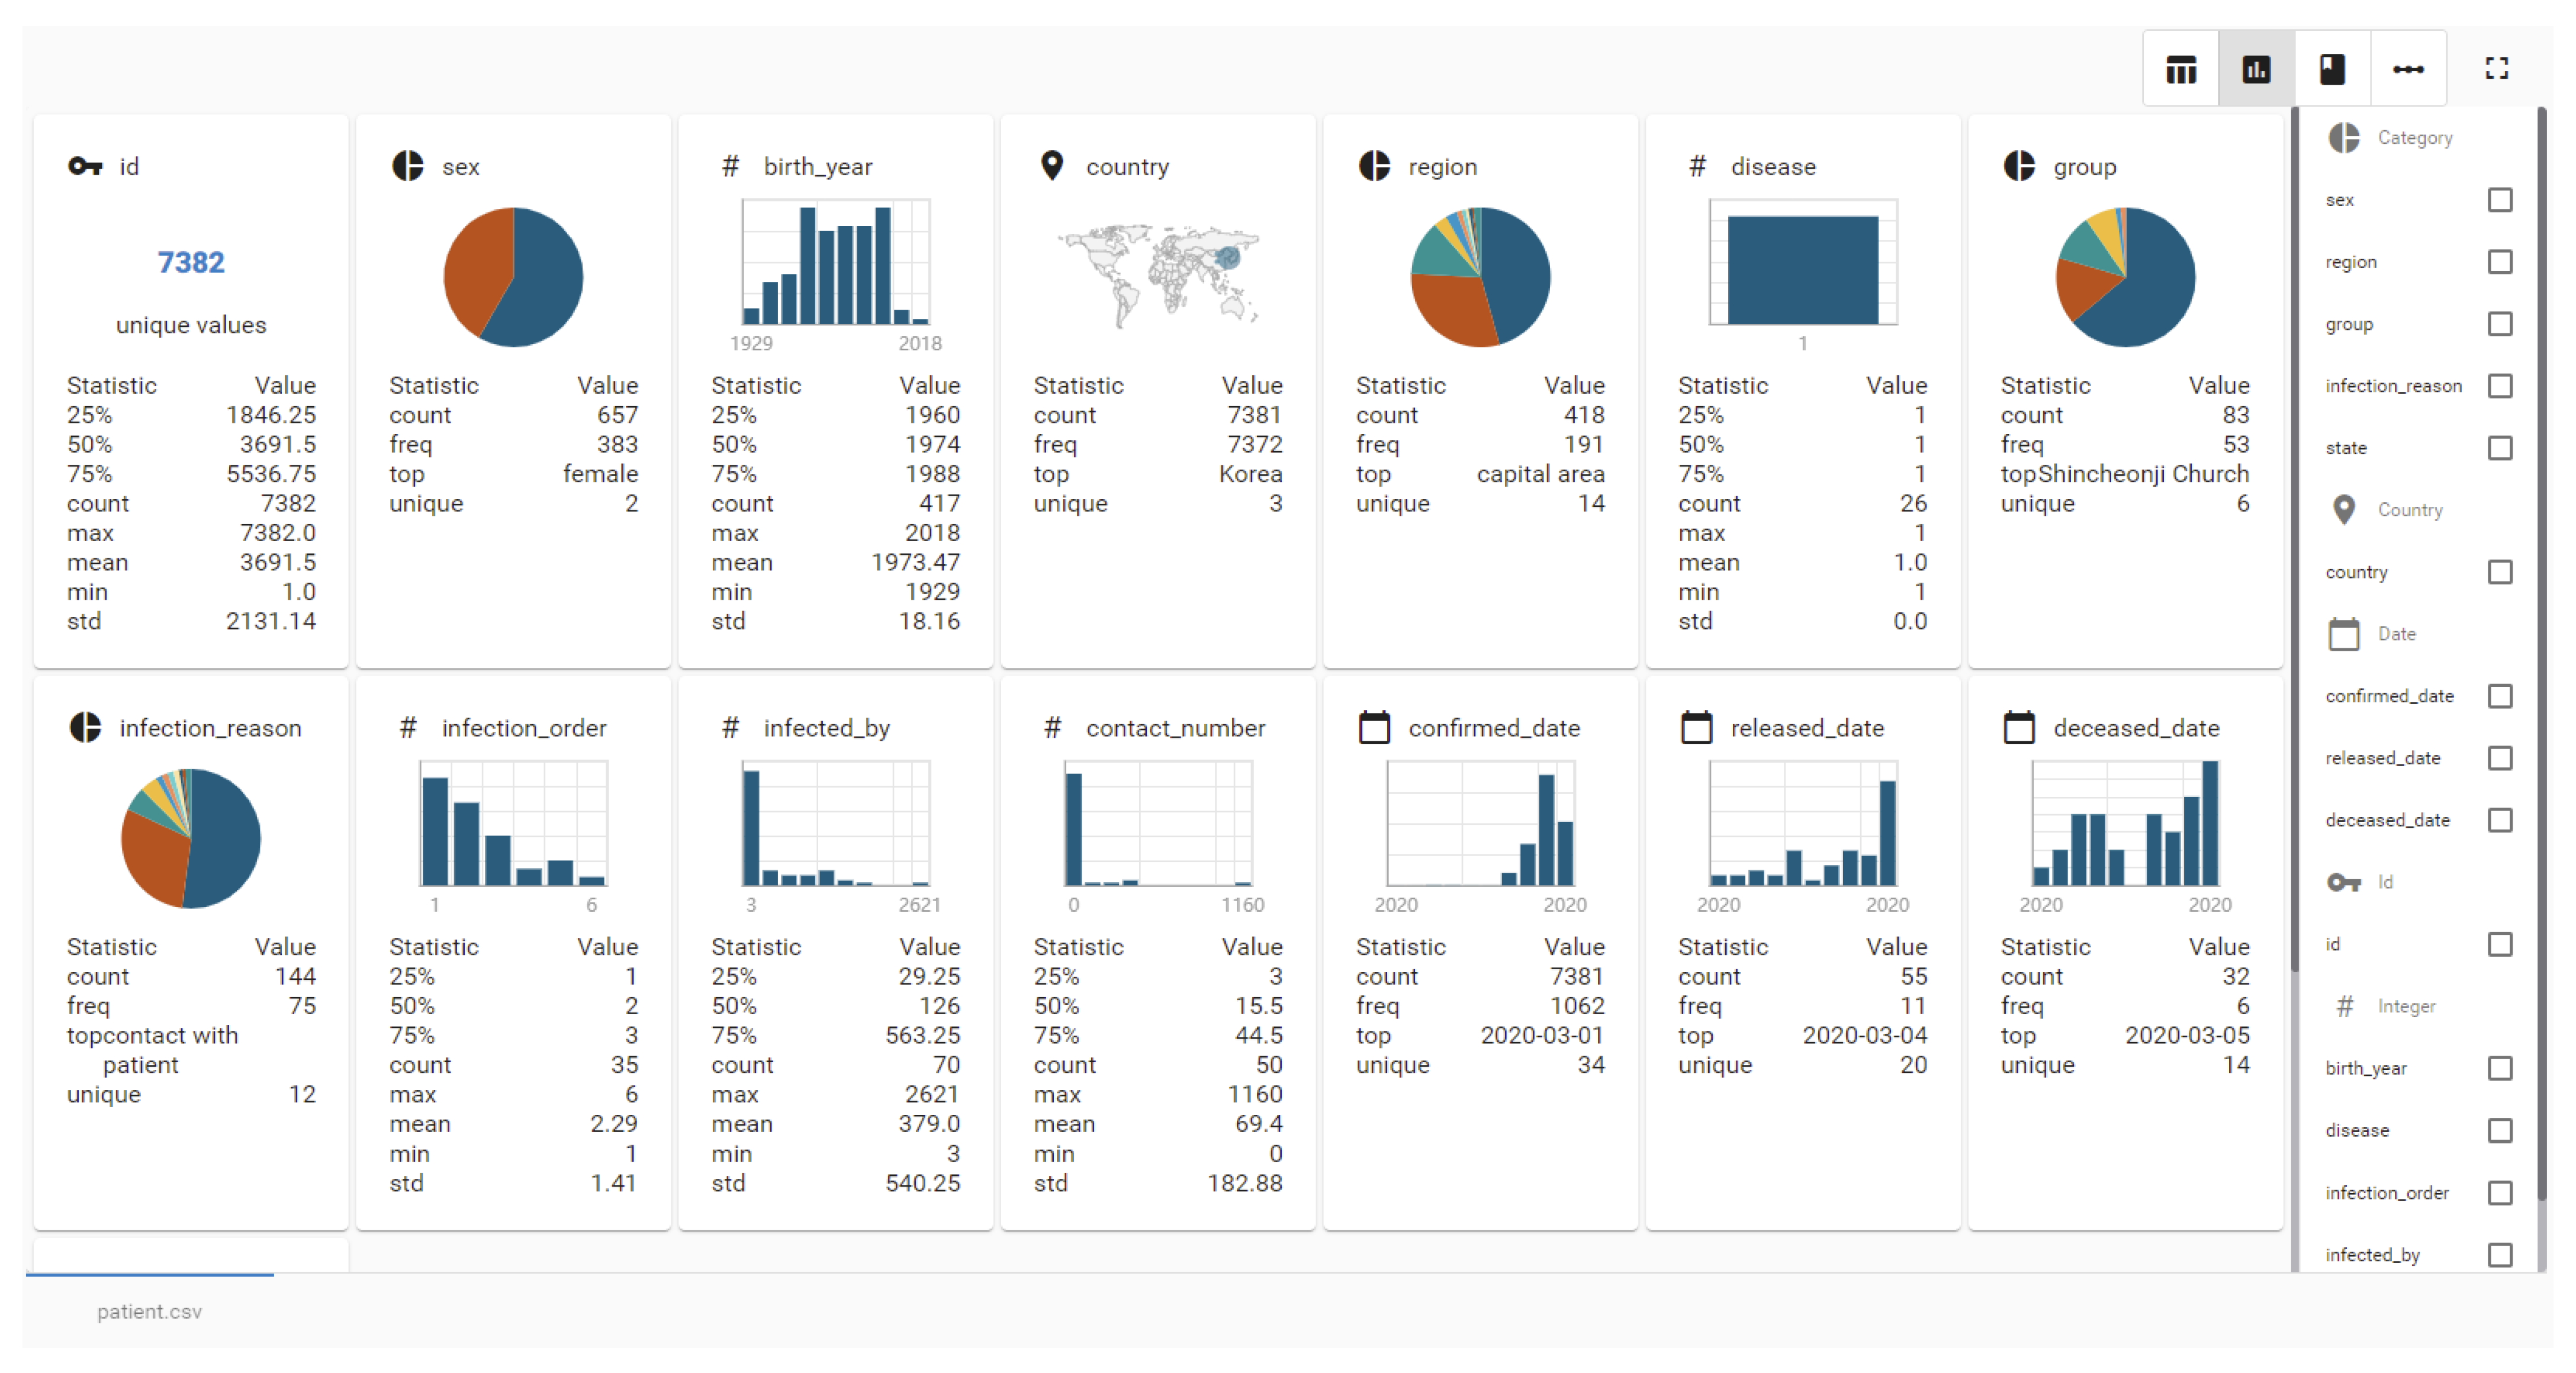Enable the infection_reason column checkbox

(x=2499, y=386)
